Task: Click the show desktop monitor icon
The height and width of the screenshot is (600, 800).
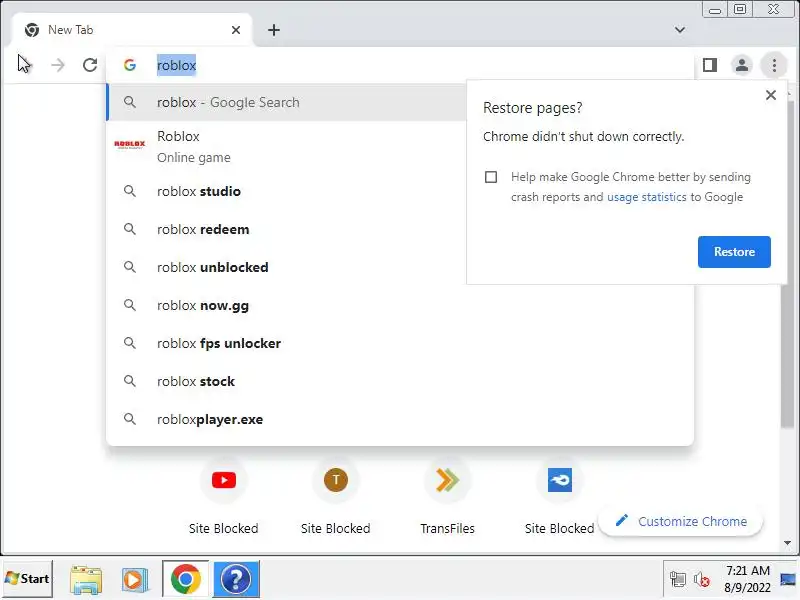Action: click(788, 579)
